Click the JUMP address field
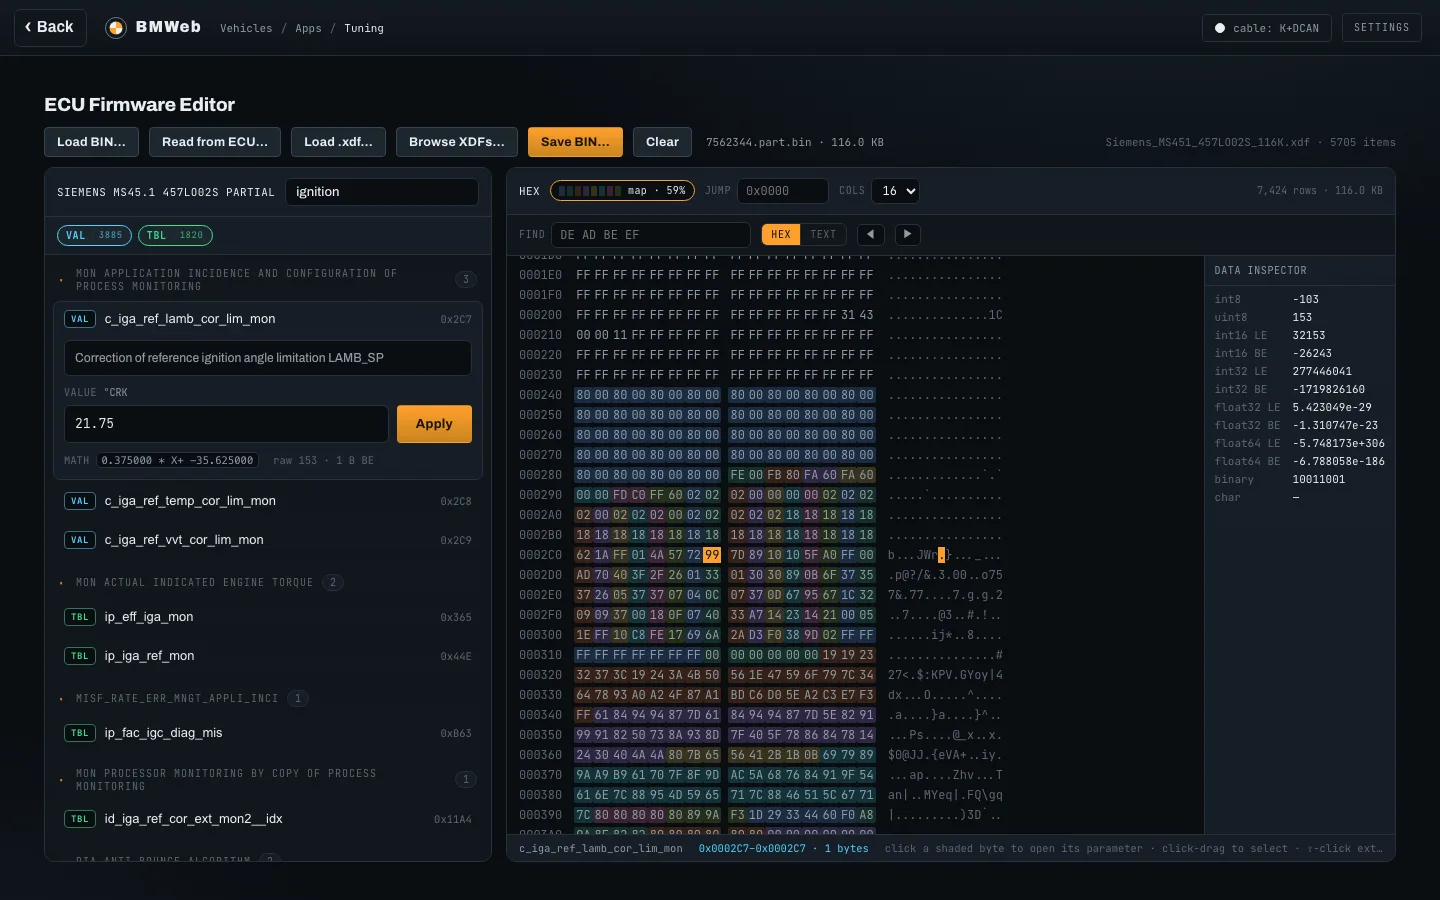 [x=783, y=190]
